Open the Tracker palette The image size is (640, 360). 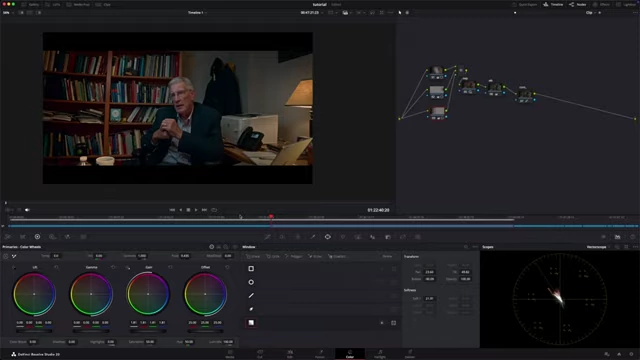(x=343, y=237)
